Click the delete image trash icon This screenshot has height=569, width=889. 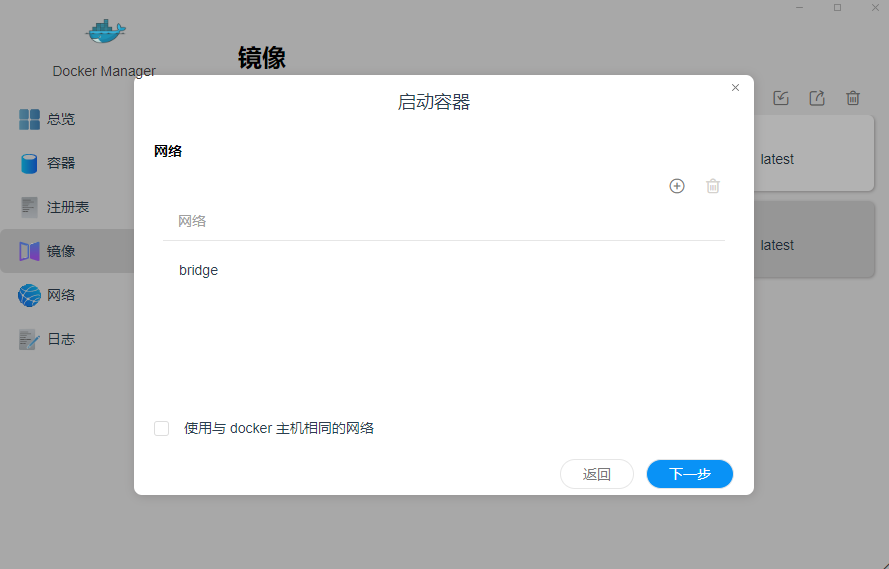853,98
